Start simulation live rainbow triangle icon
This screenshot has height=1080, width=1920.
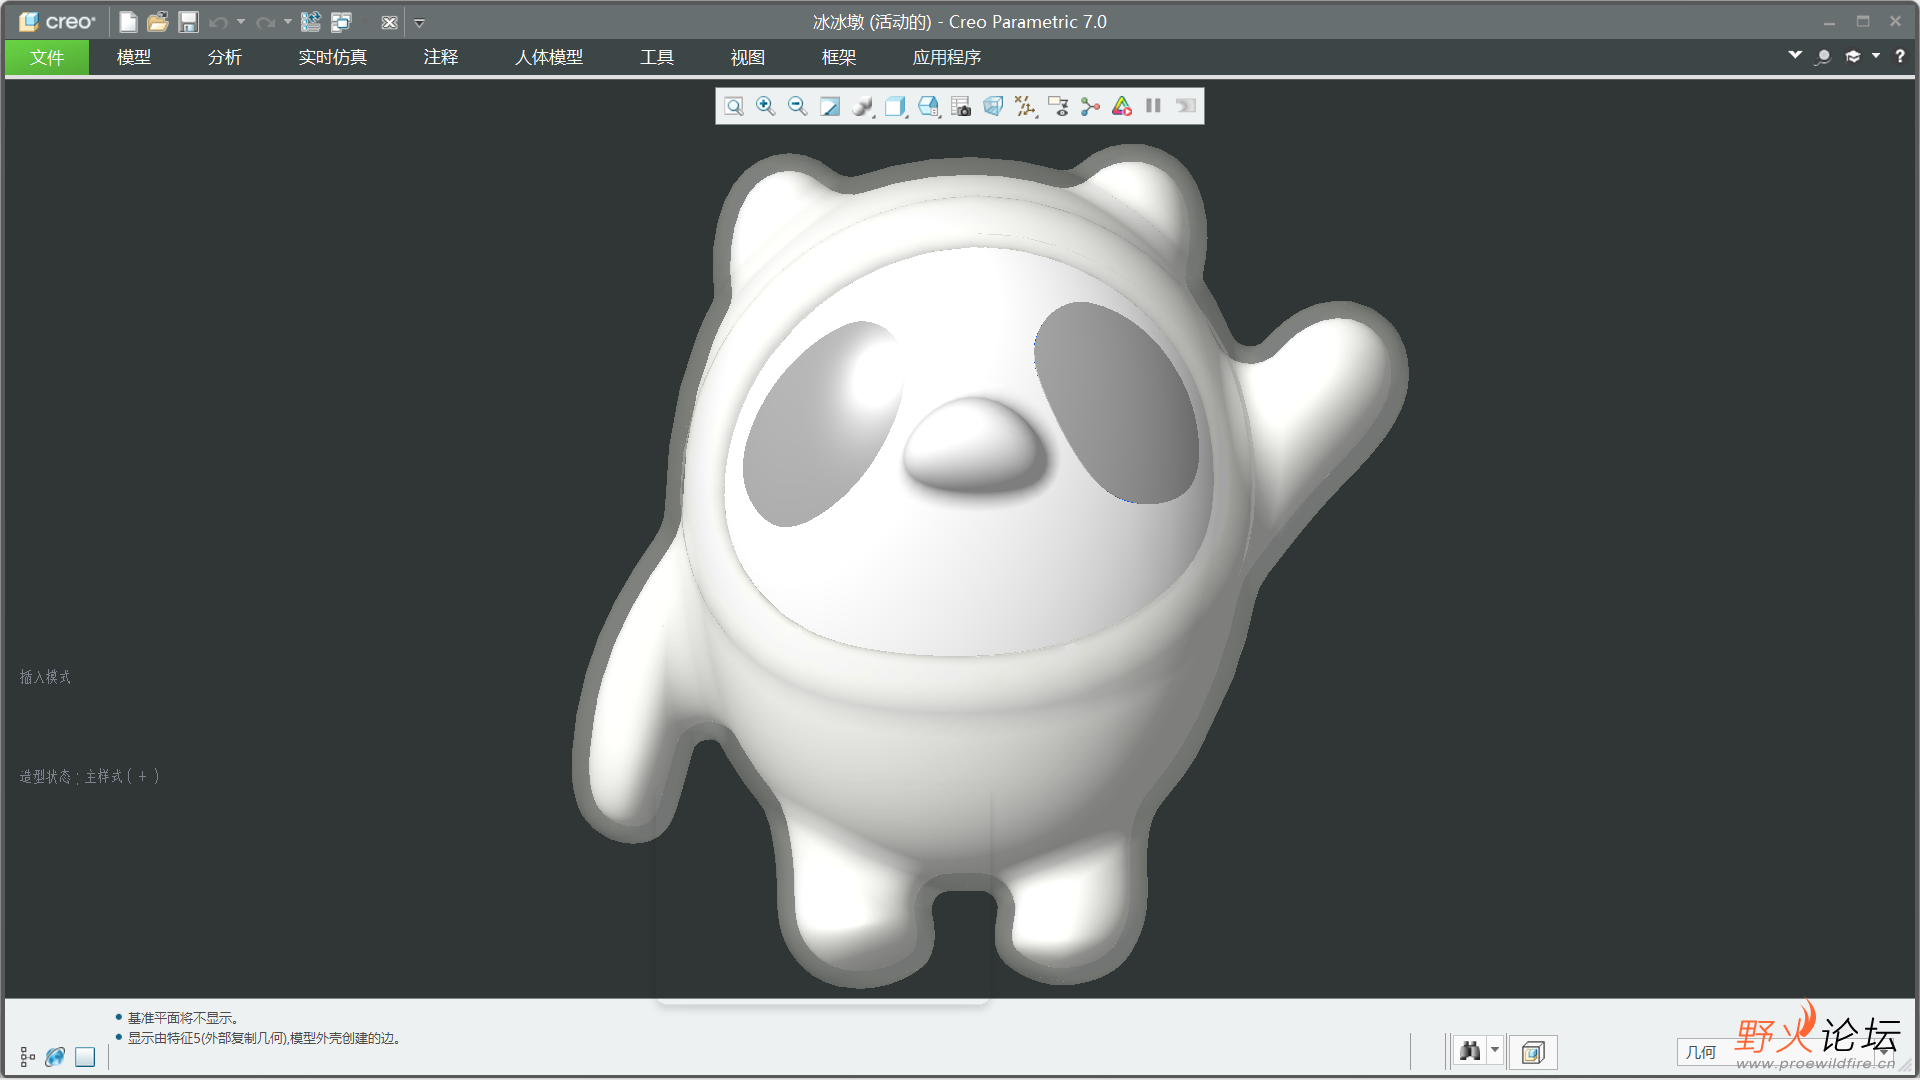1122,106
